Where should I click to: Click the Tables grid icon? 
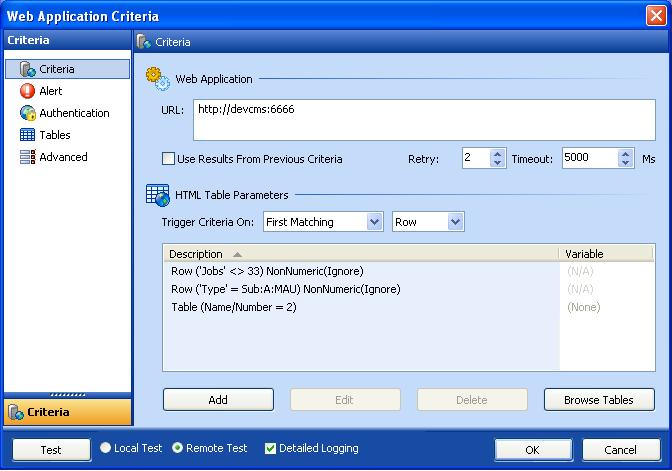pyautogui.click(x=27, y=135)
